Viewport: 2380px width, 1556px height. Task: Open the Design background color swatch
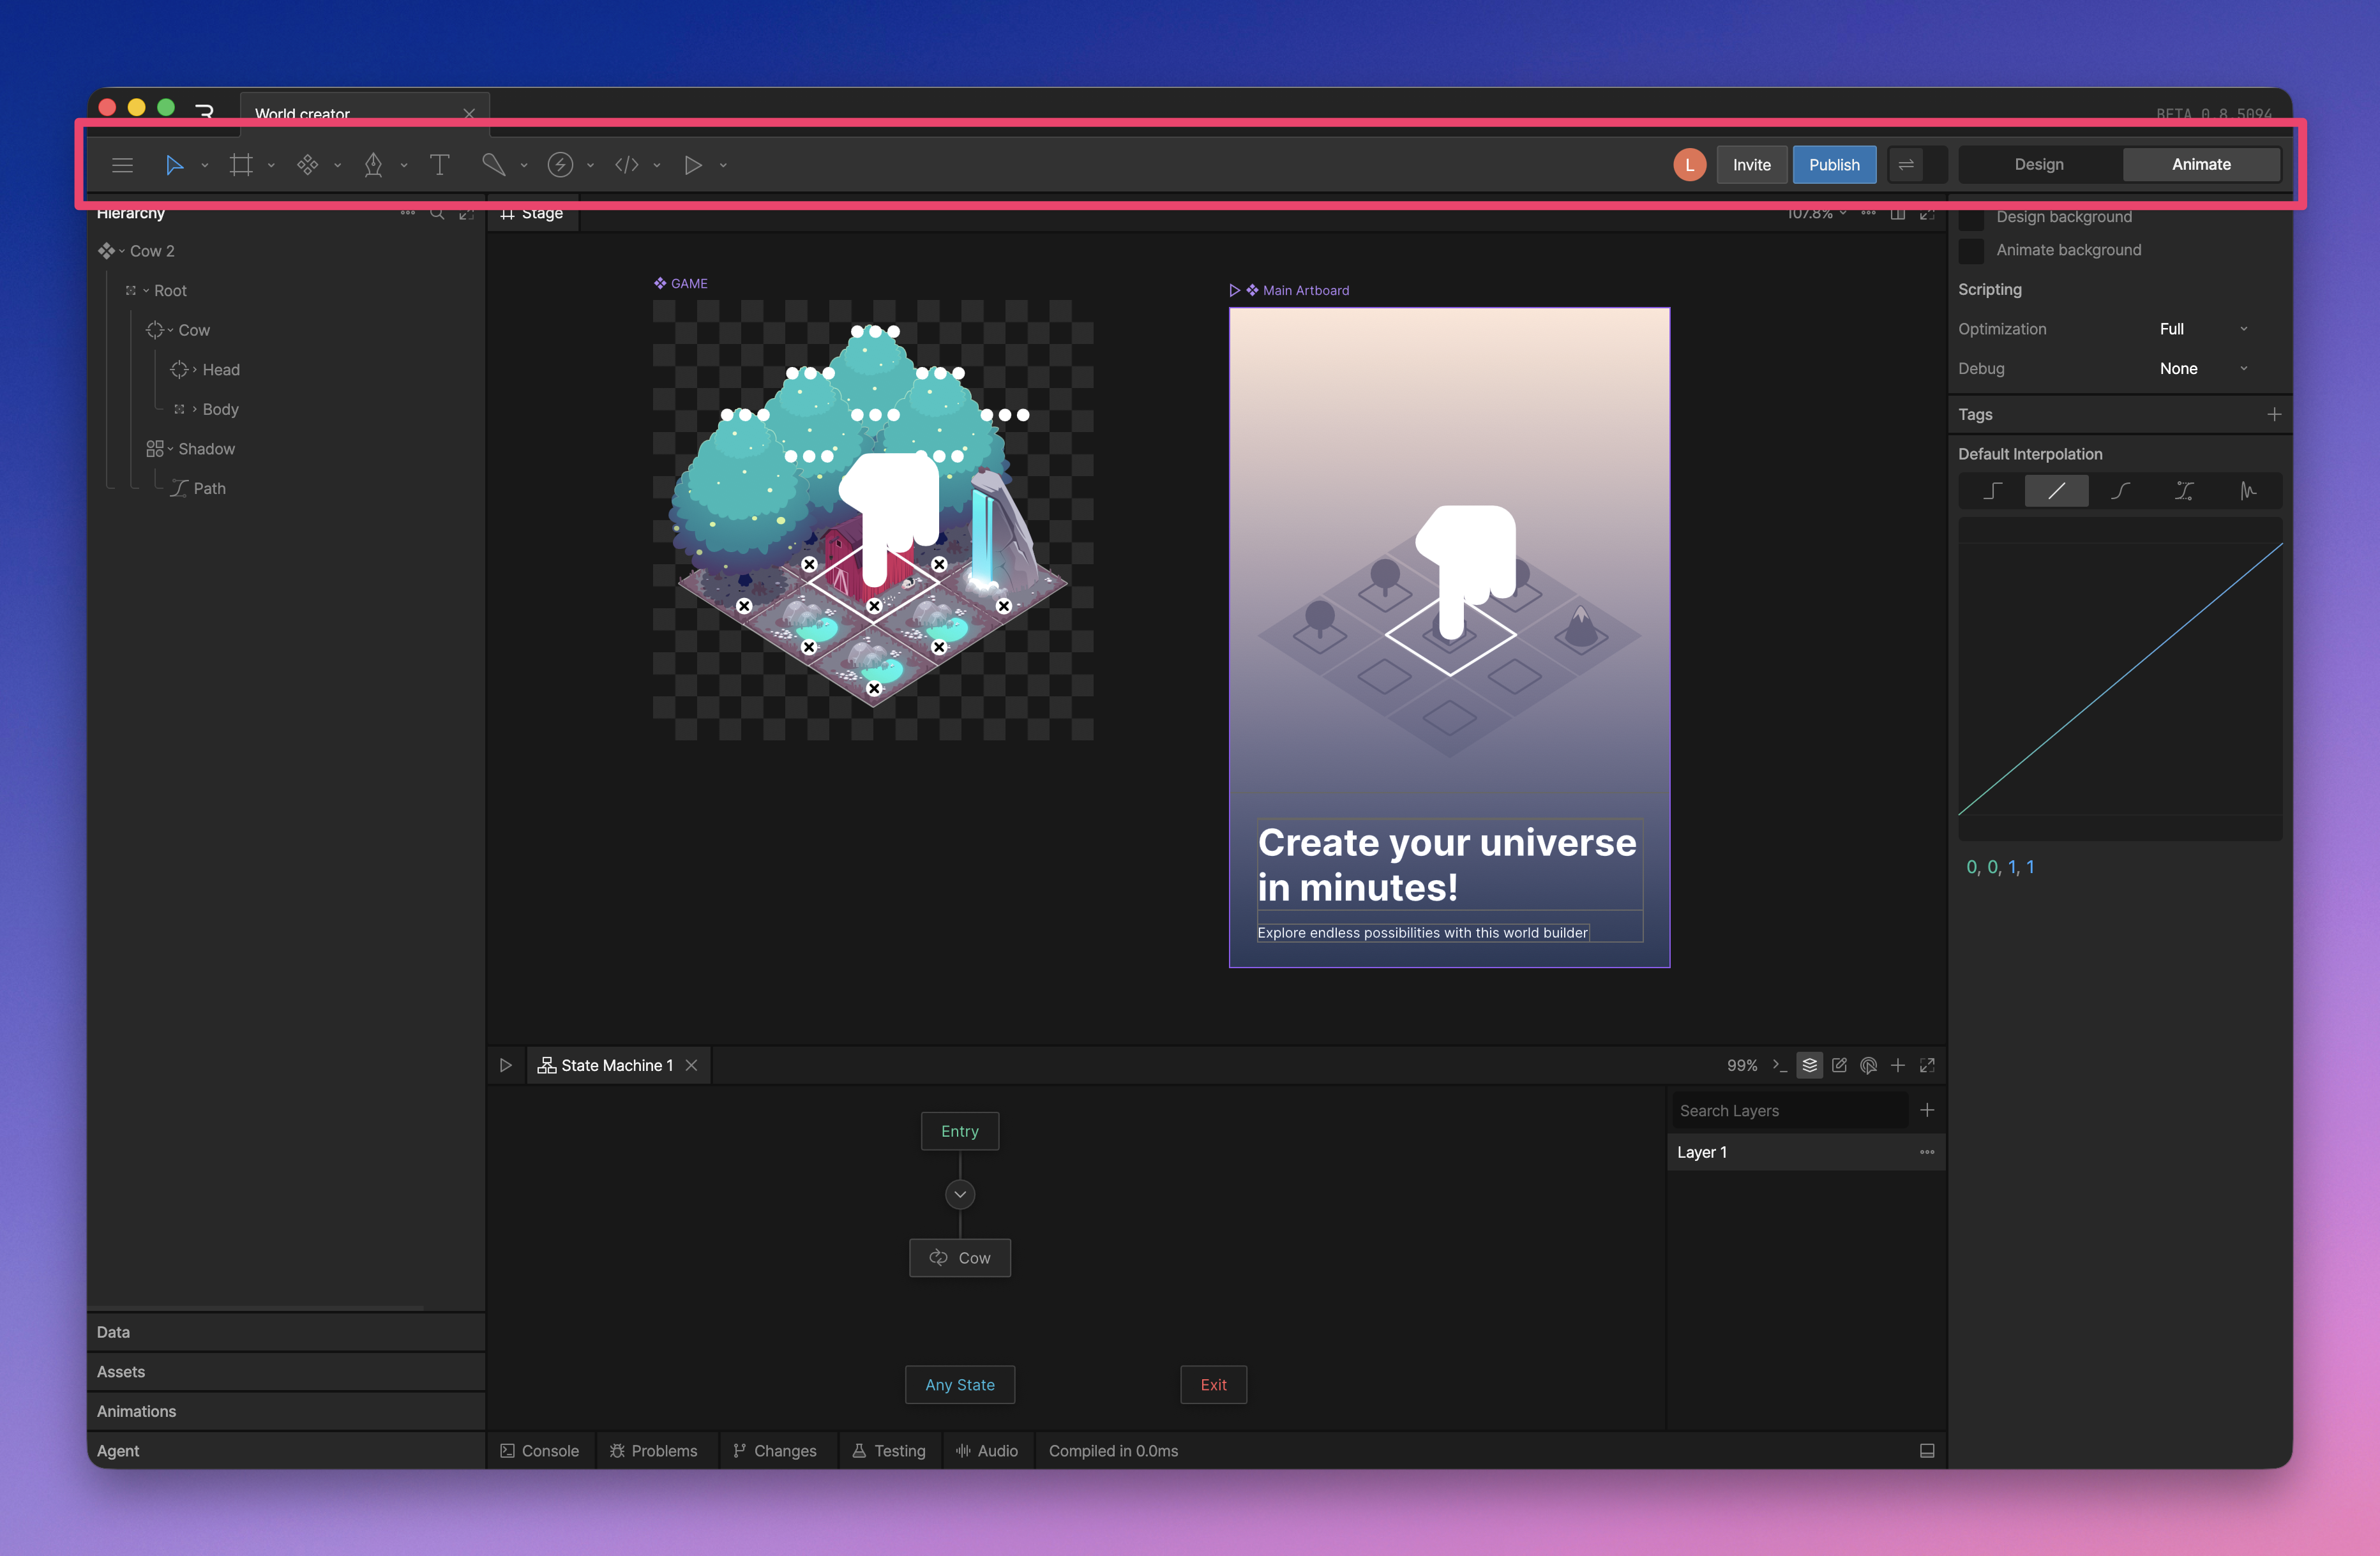[1971, 218]
